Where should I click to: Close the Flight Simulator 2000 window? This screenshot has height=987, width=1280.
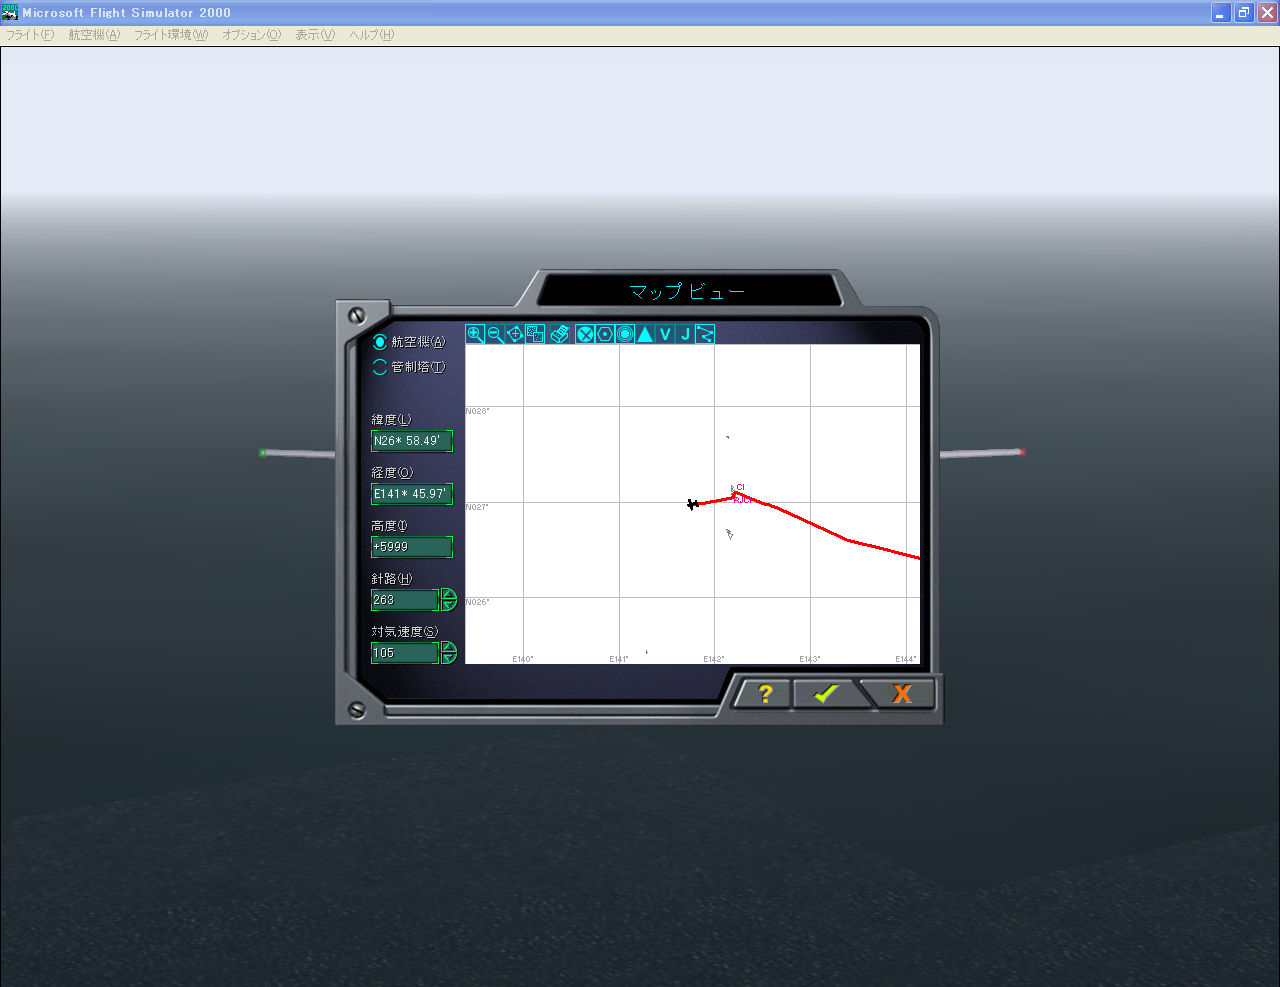click(x=1267, y=13)
